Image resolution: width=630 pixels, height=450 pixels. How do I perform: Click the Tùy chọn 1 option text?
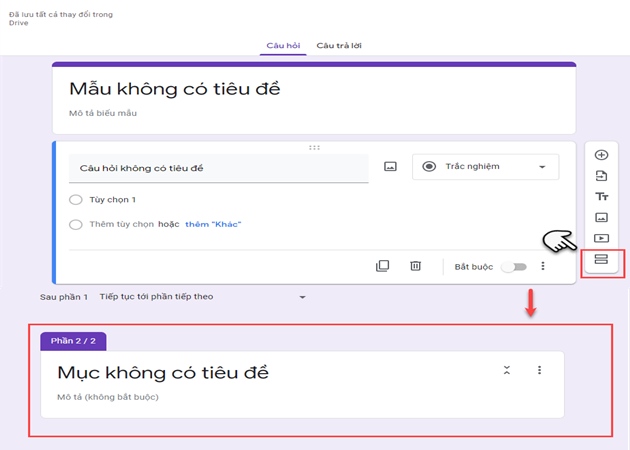click(112, 200)
